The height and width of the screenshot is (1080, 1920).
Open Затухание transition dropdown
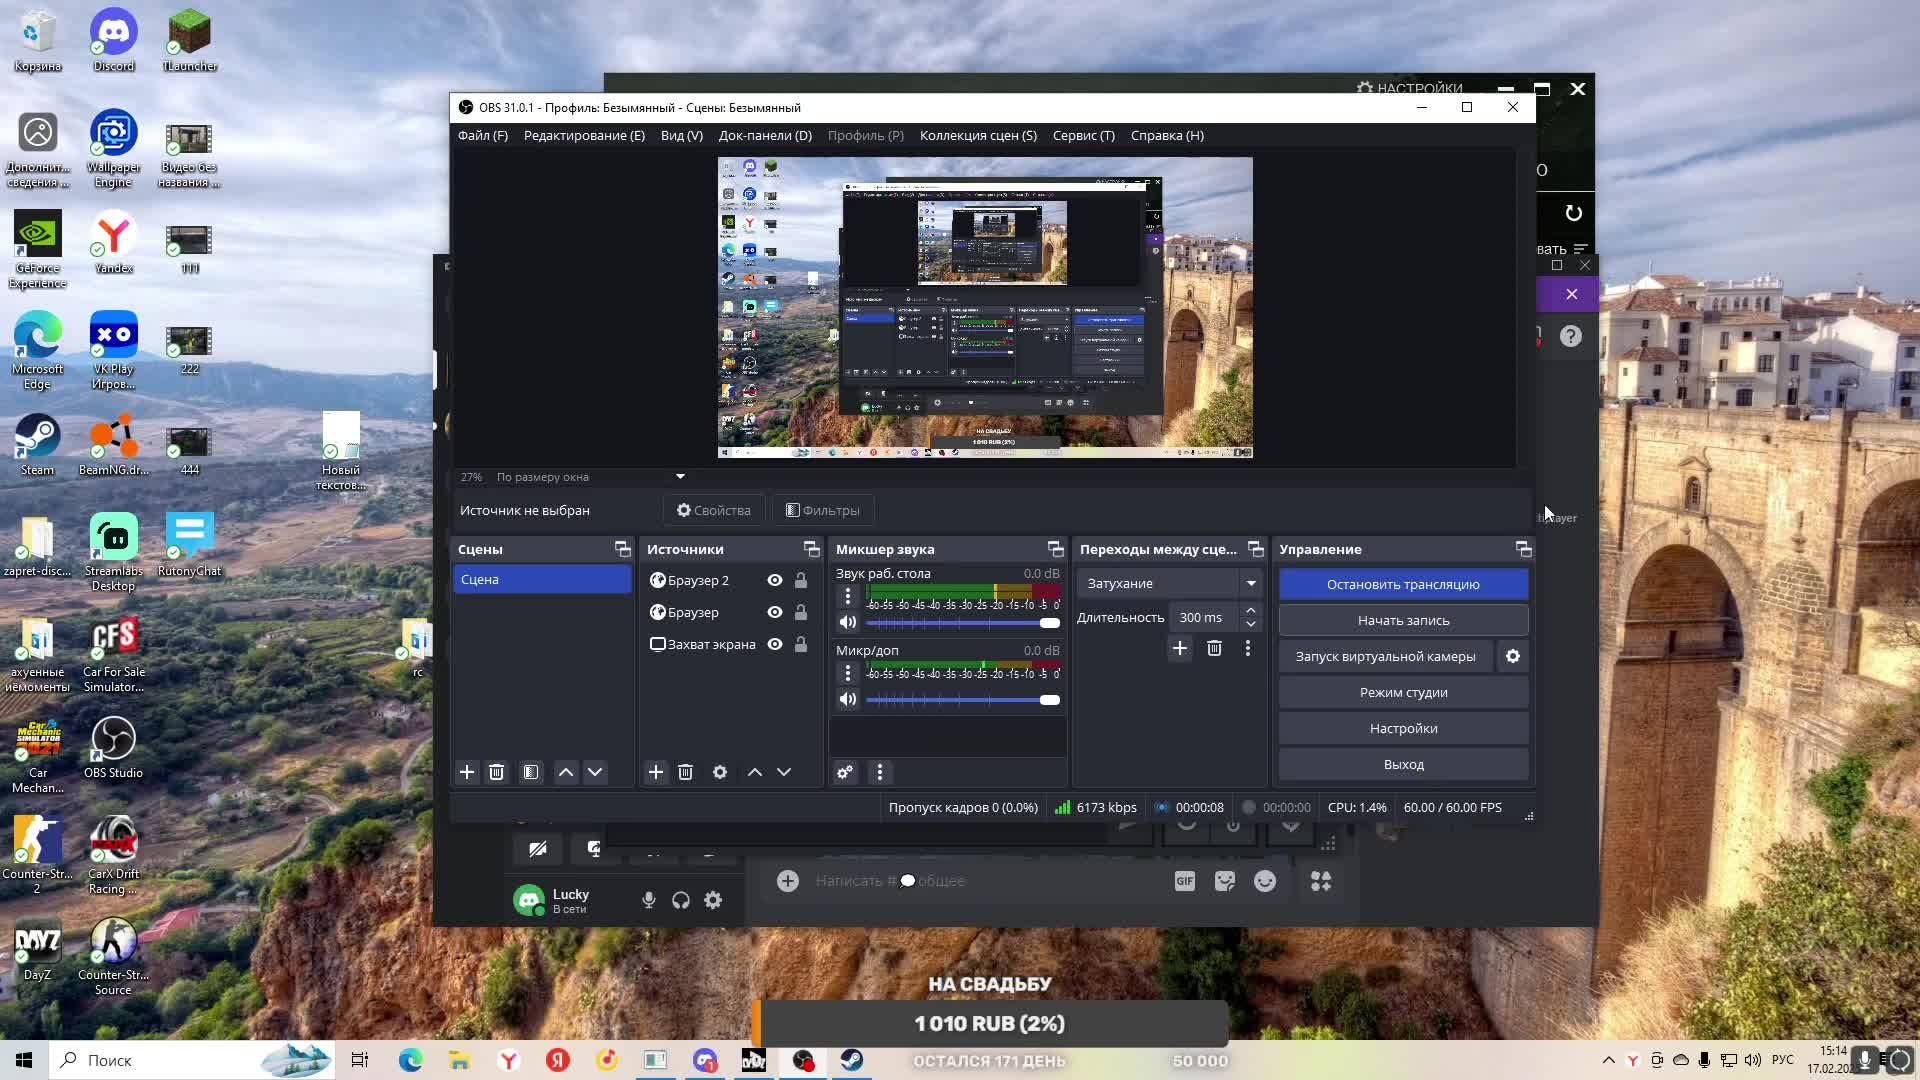[1169, 583]
